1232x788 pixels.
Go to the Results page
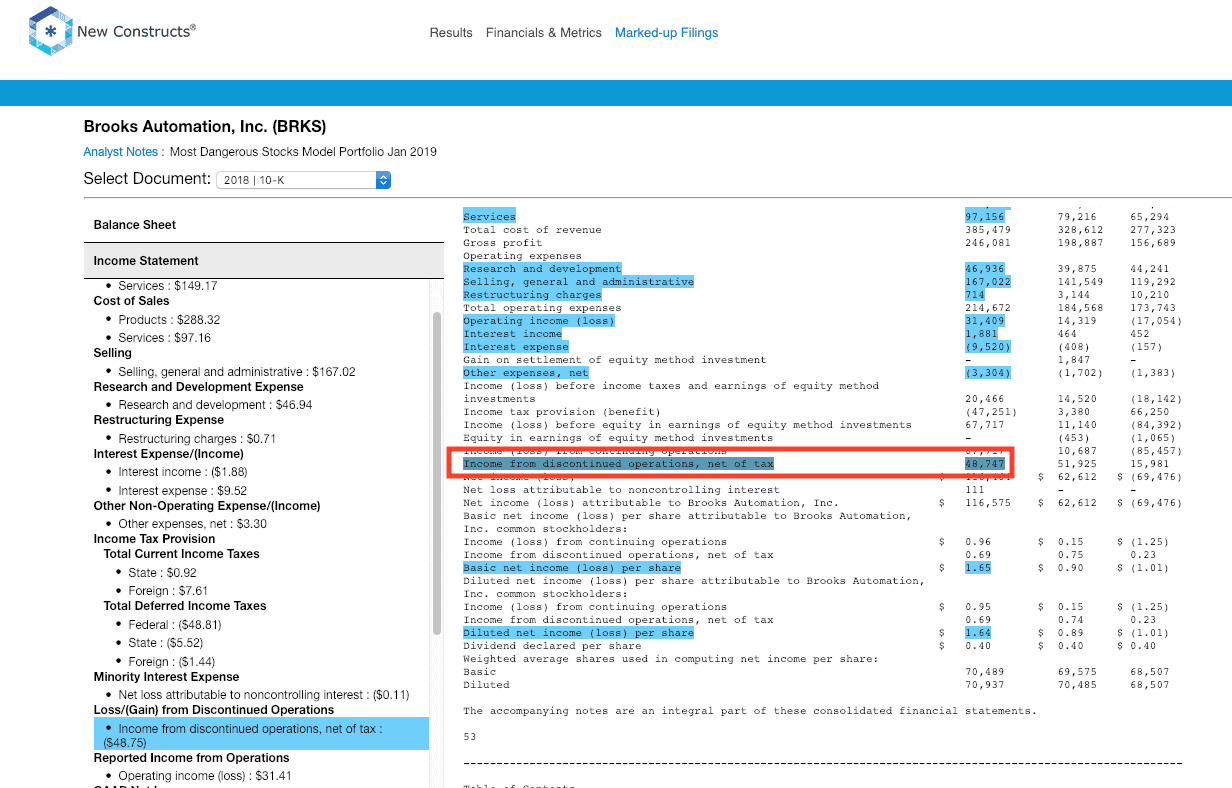(451, 33)
